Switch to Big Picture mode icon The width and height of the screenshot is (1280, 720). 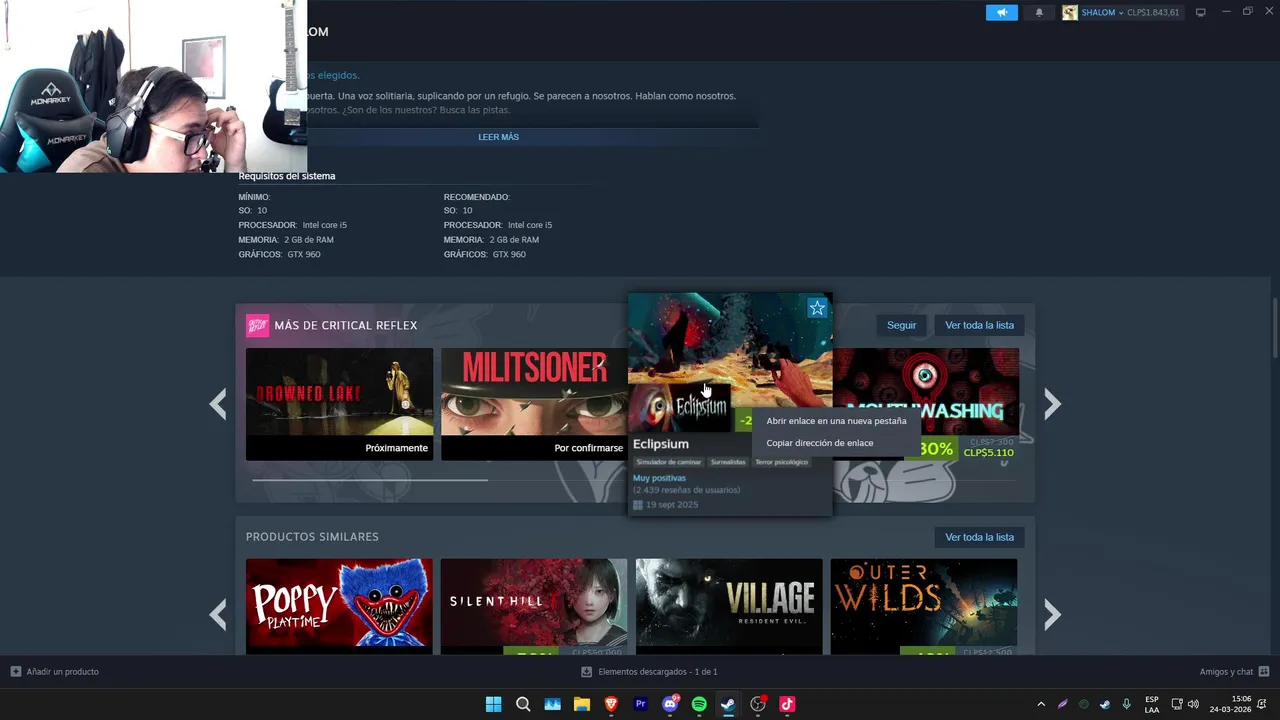coord(1200,12)
